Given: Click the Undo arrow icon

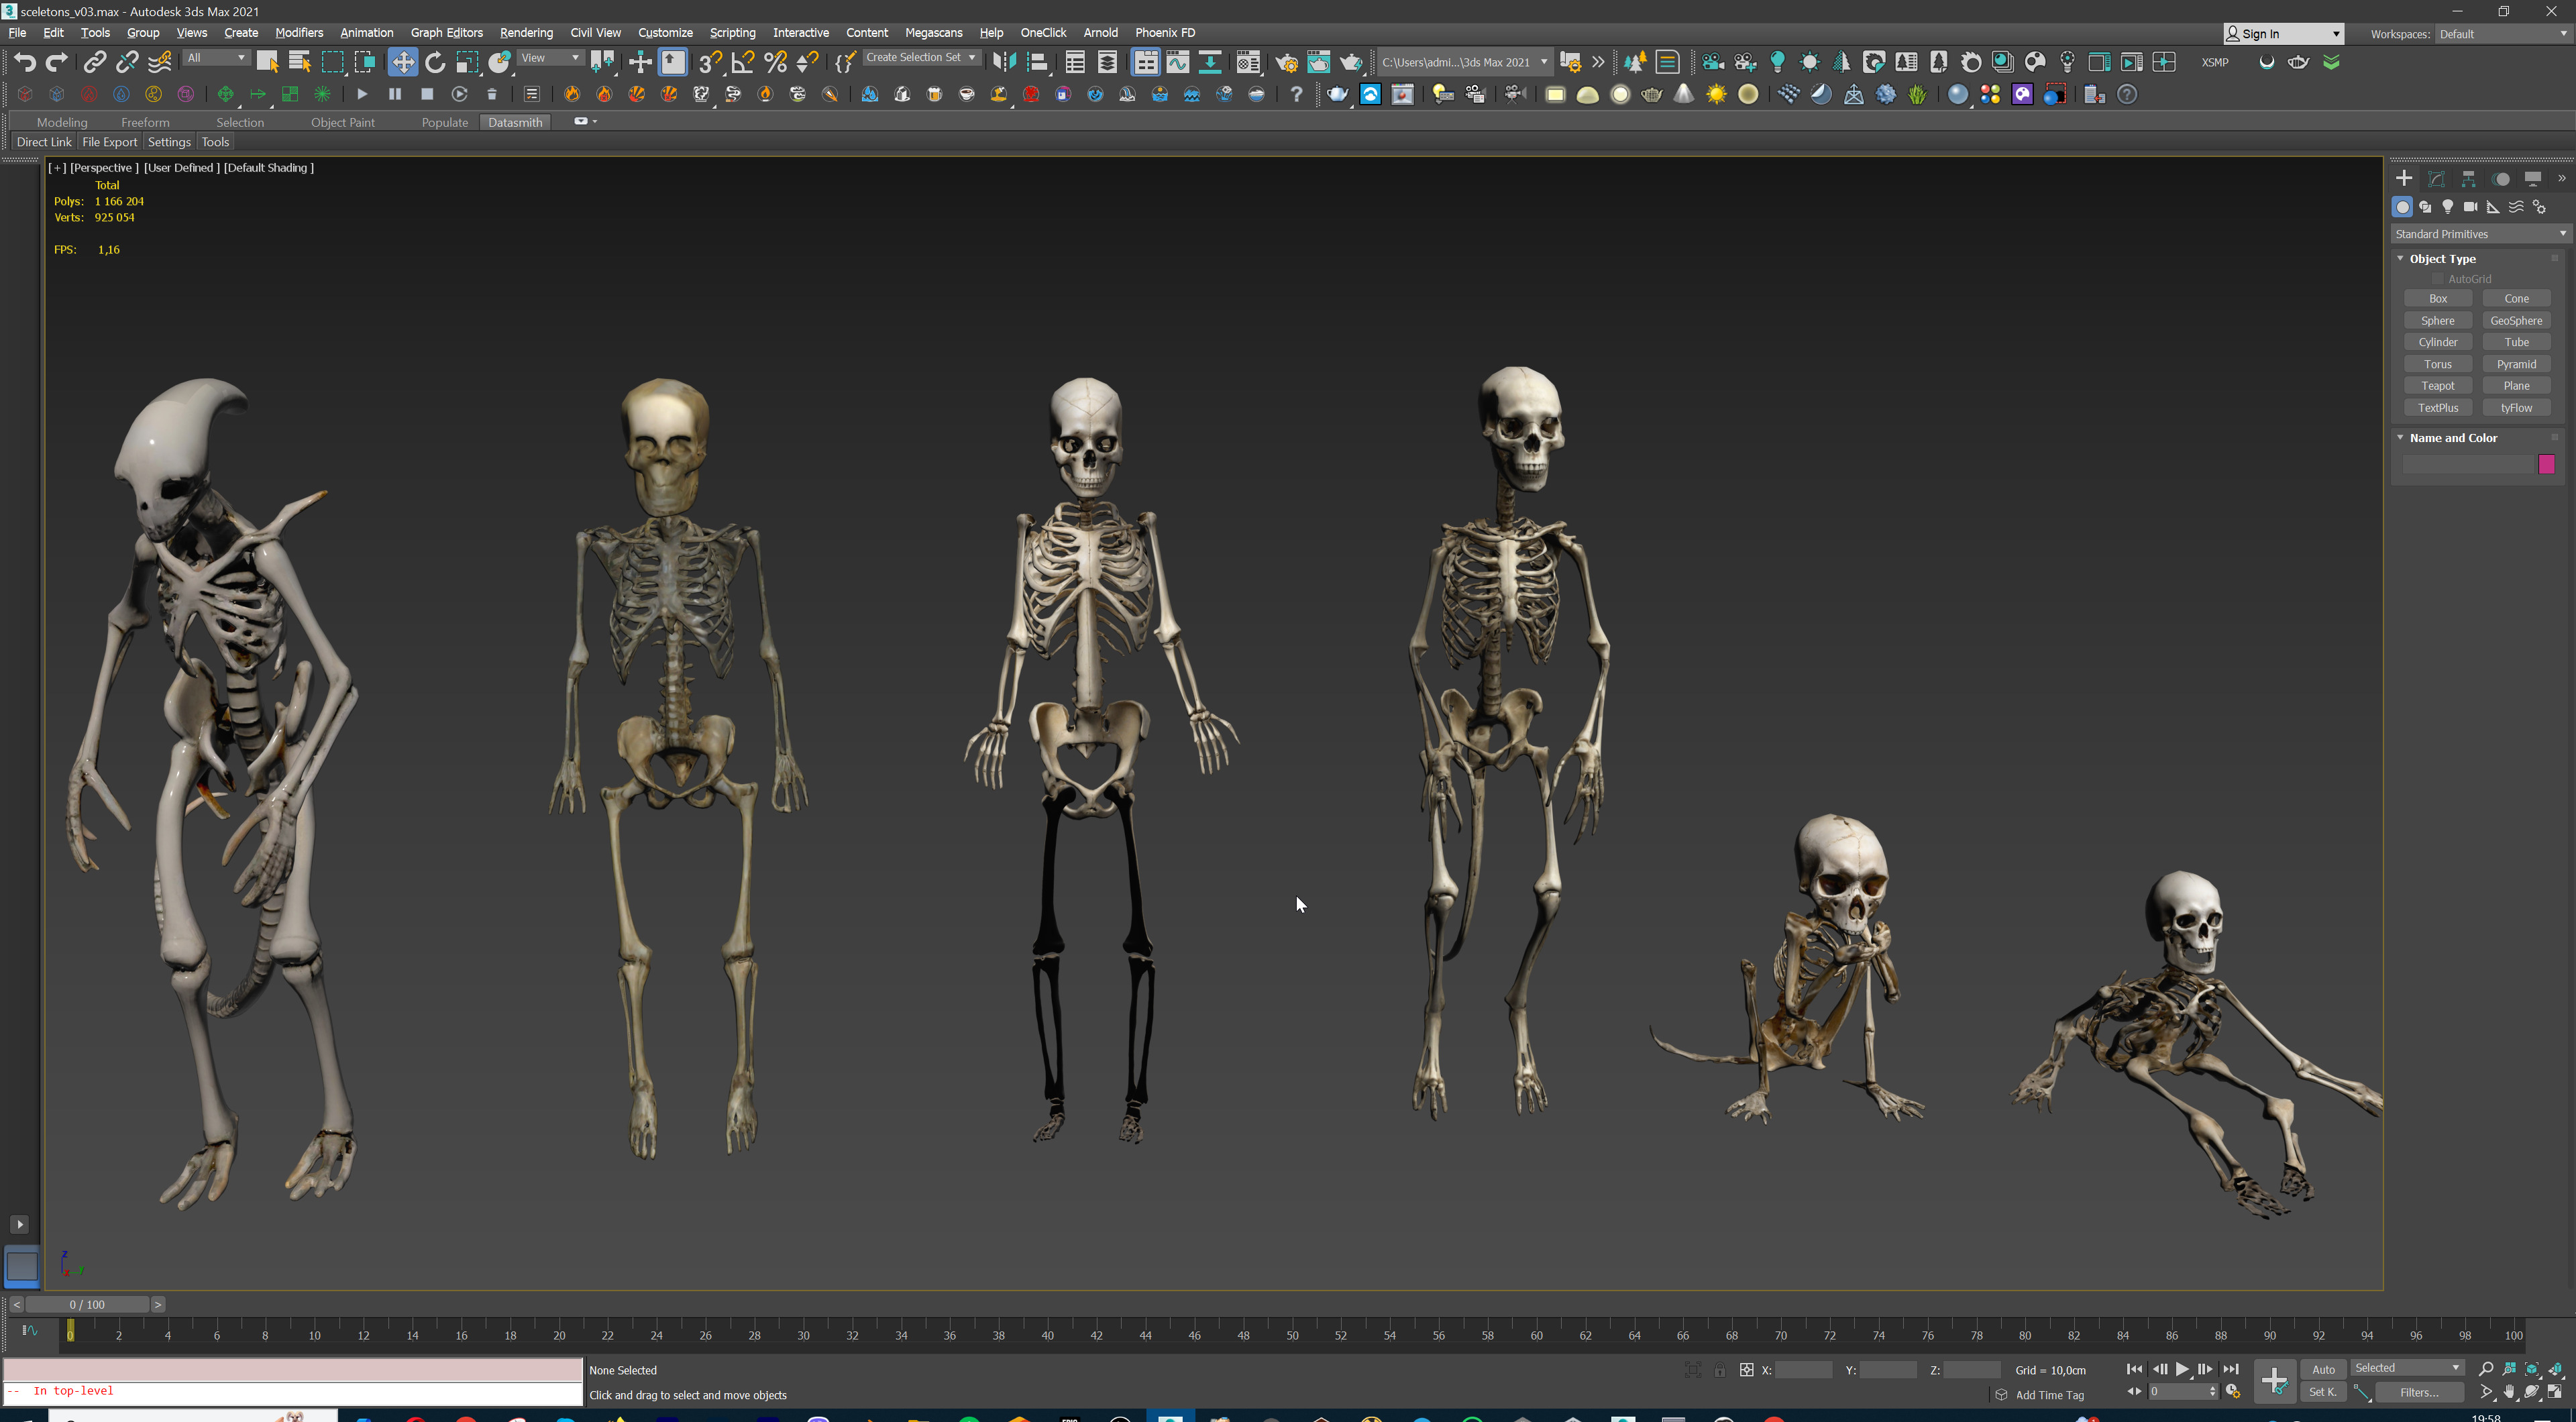Looking at the screenshot, I should (25, 62).
